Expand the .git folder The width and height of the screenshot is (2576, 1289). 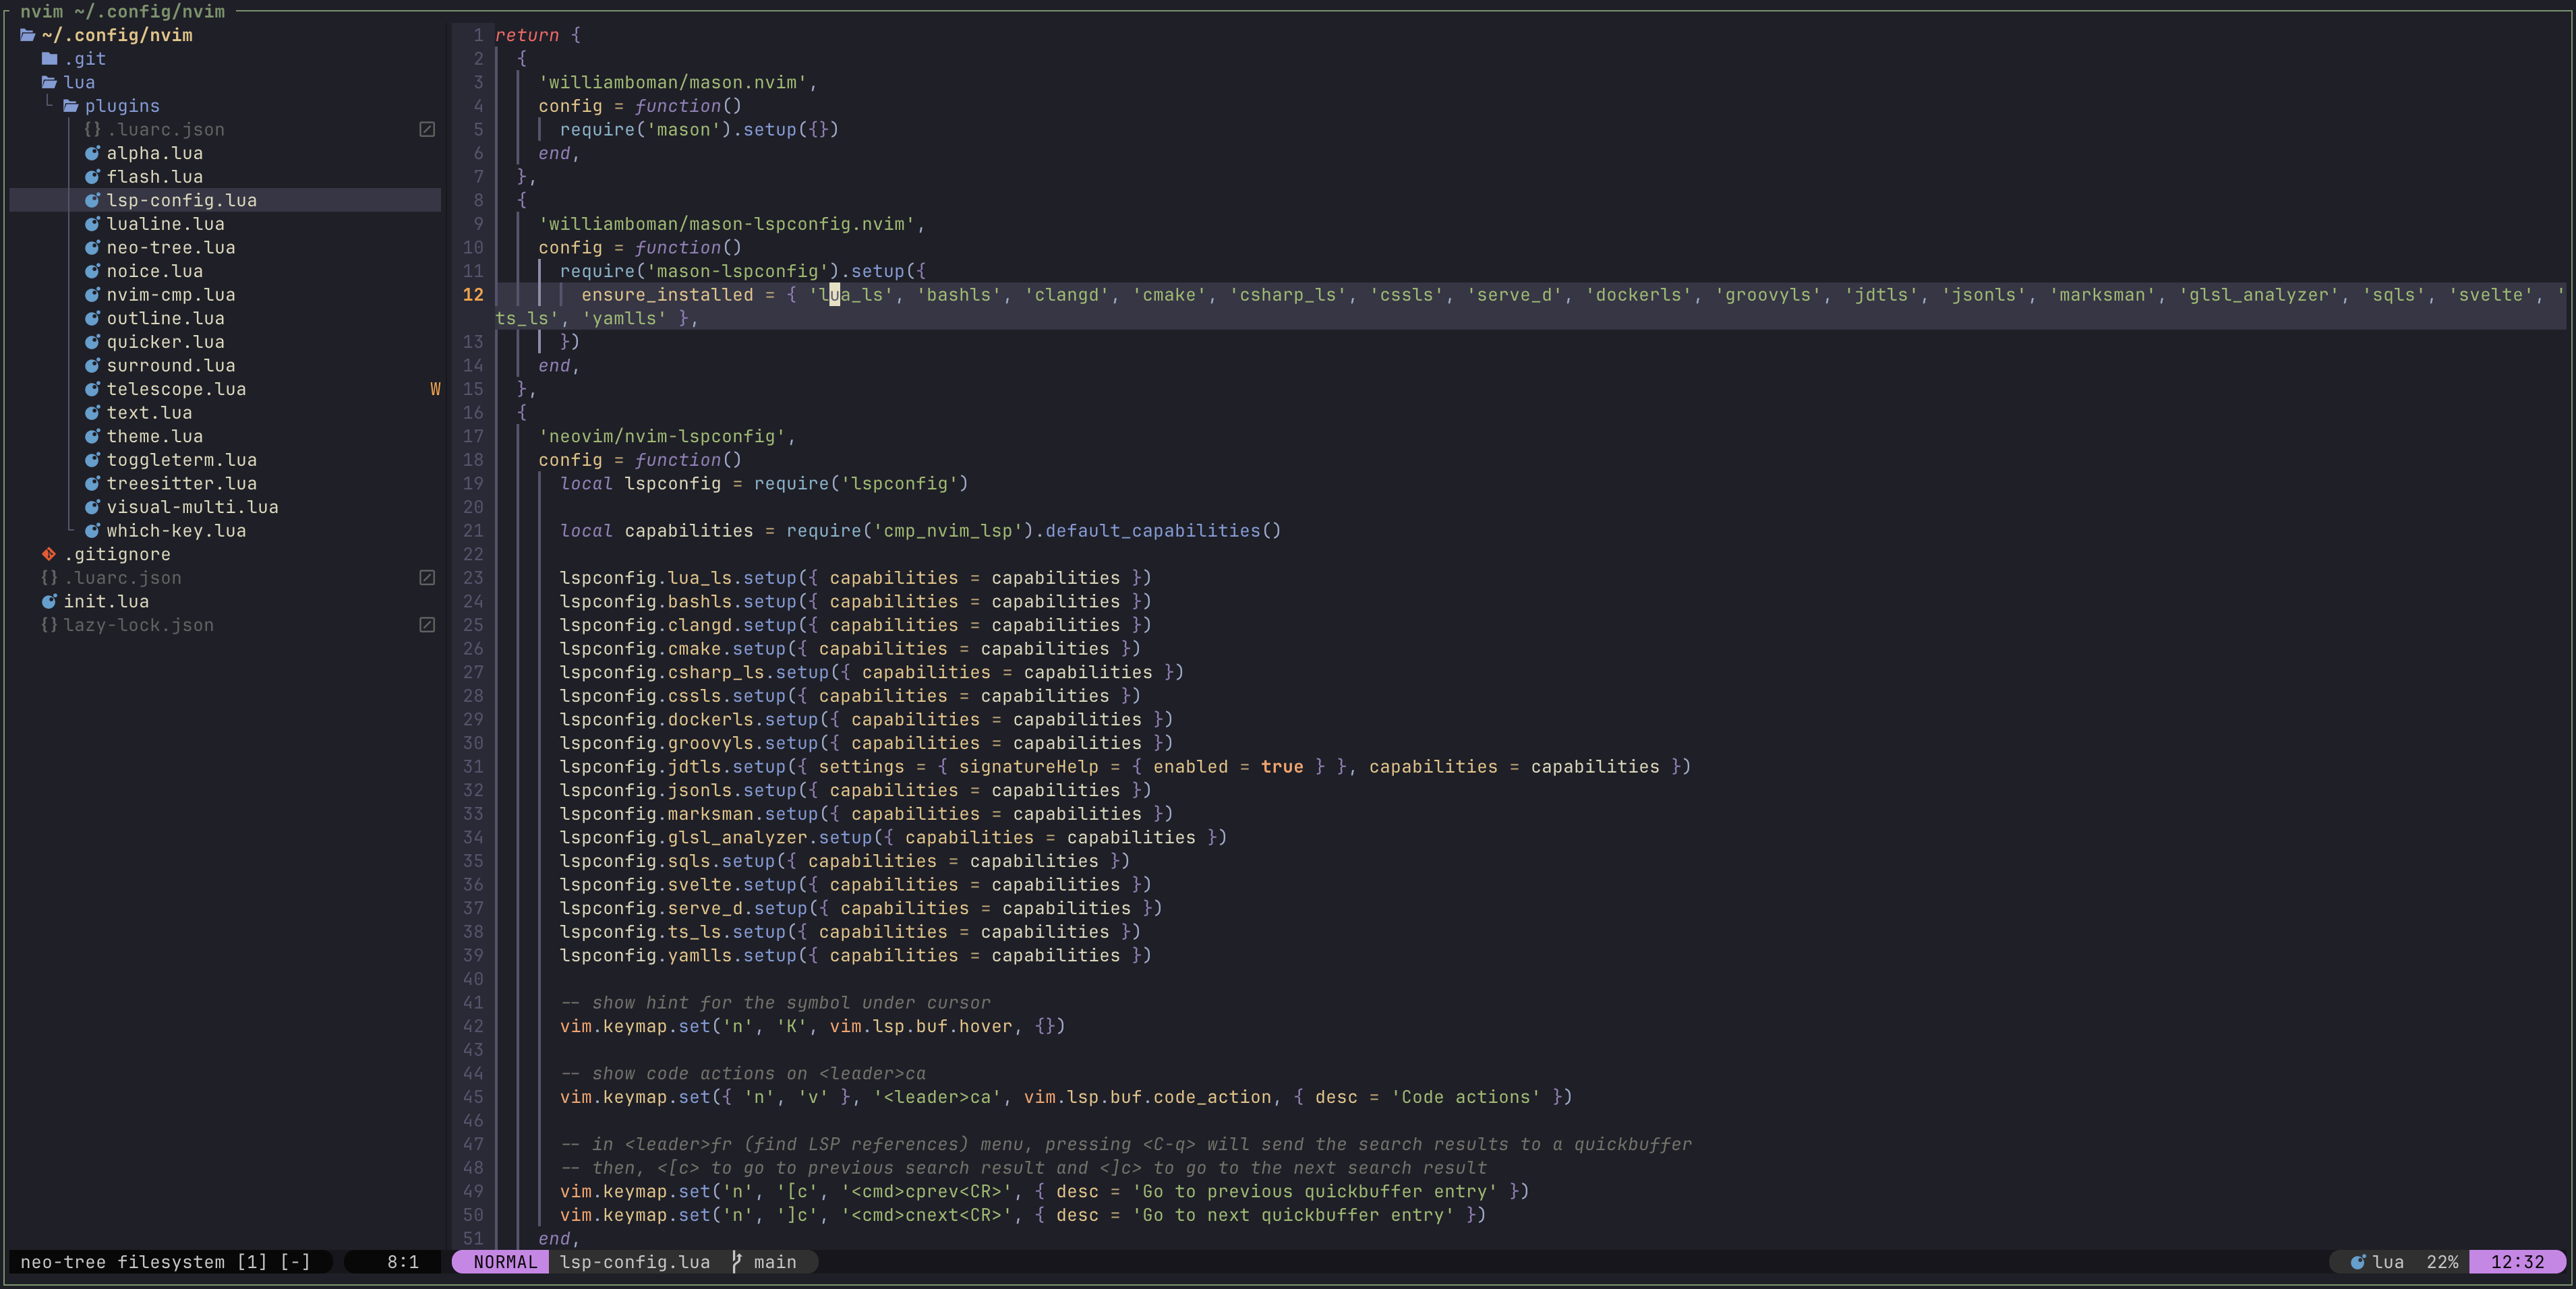[x=85, y=58]
